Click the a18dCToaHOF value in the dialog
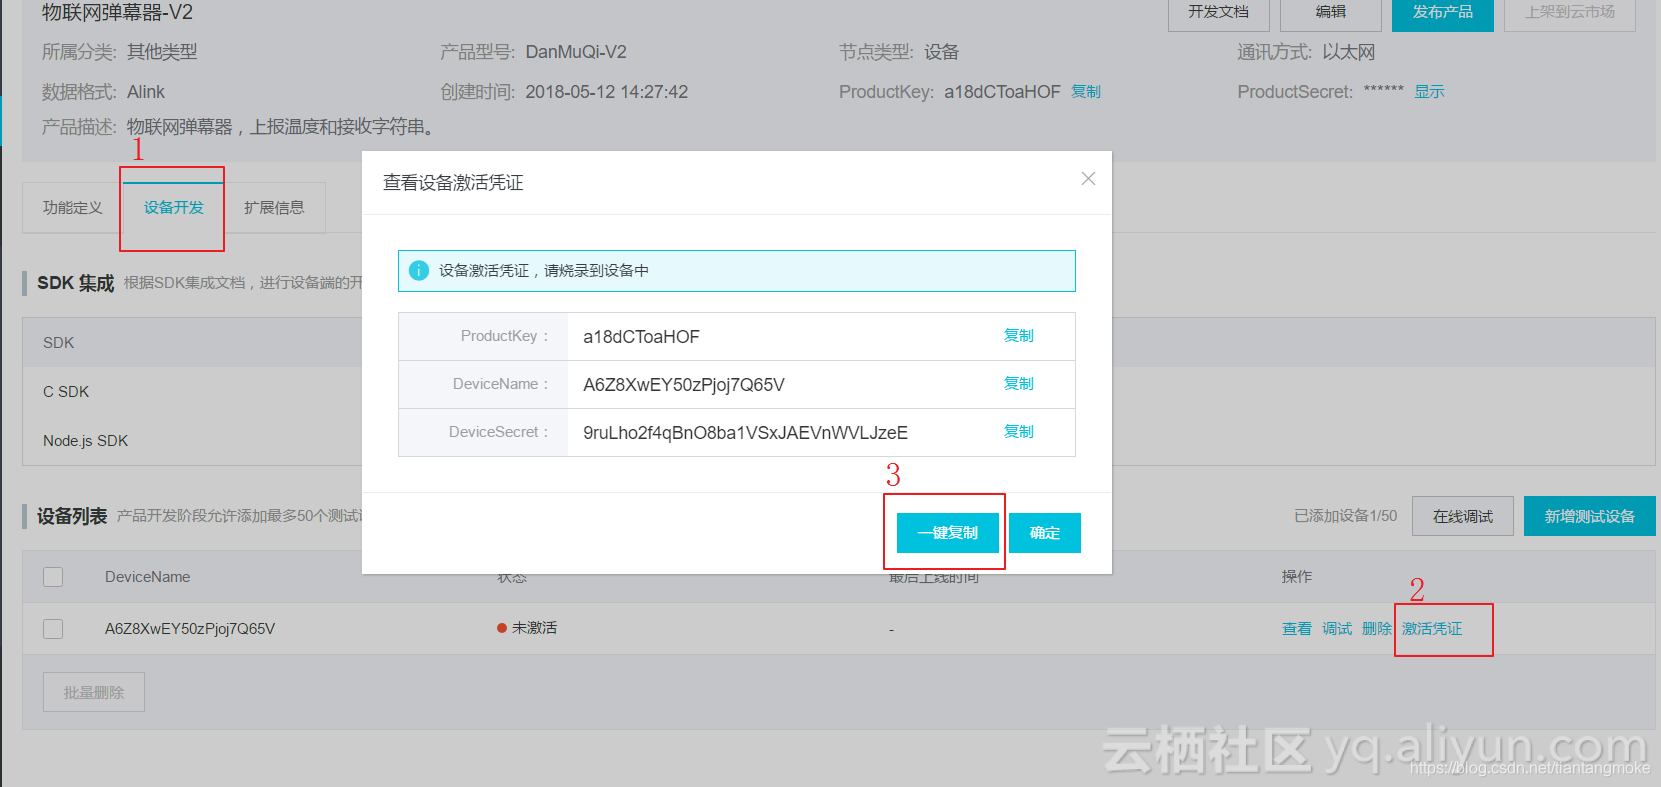Screen dimensions: 1661x787 coord(642,337)
